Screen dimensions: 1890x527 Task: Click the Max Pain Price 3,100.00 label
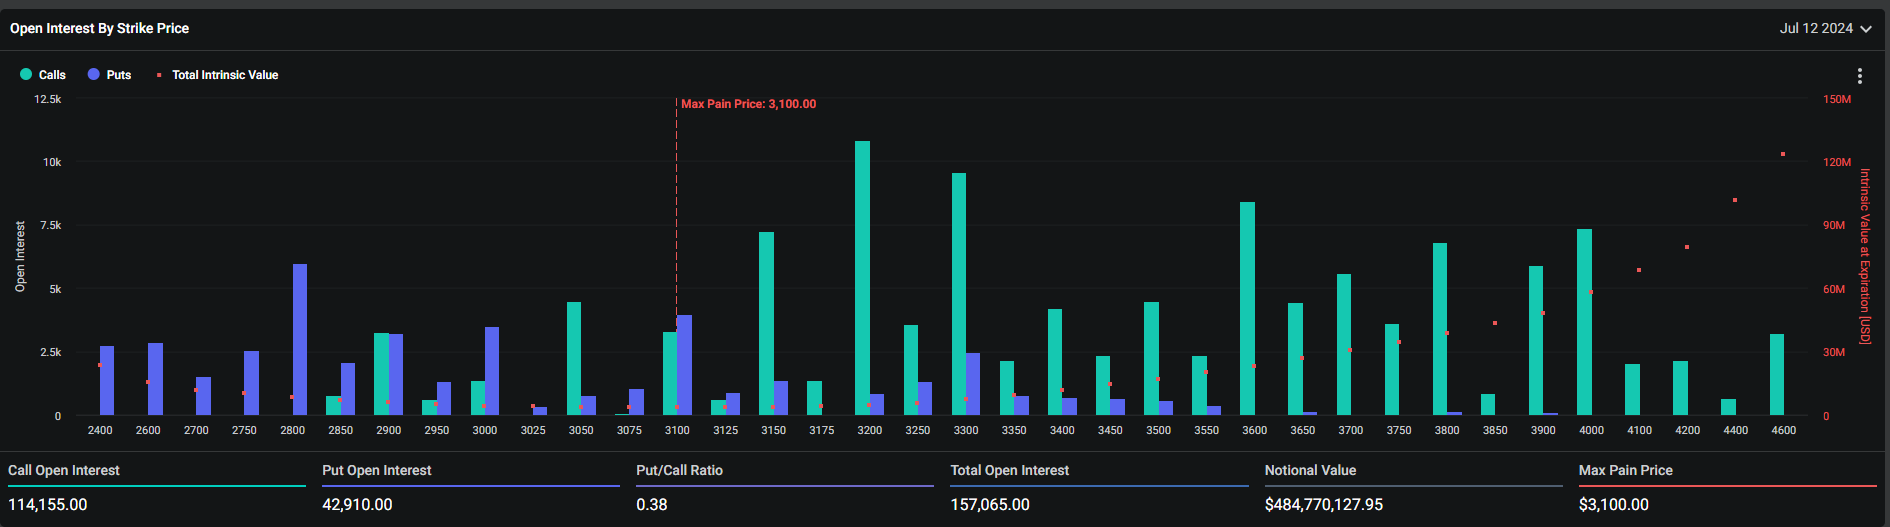tap(748, 104)
